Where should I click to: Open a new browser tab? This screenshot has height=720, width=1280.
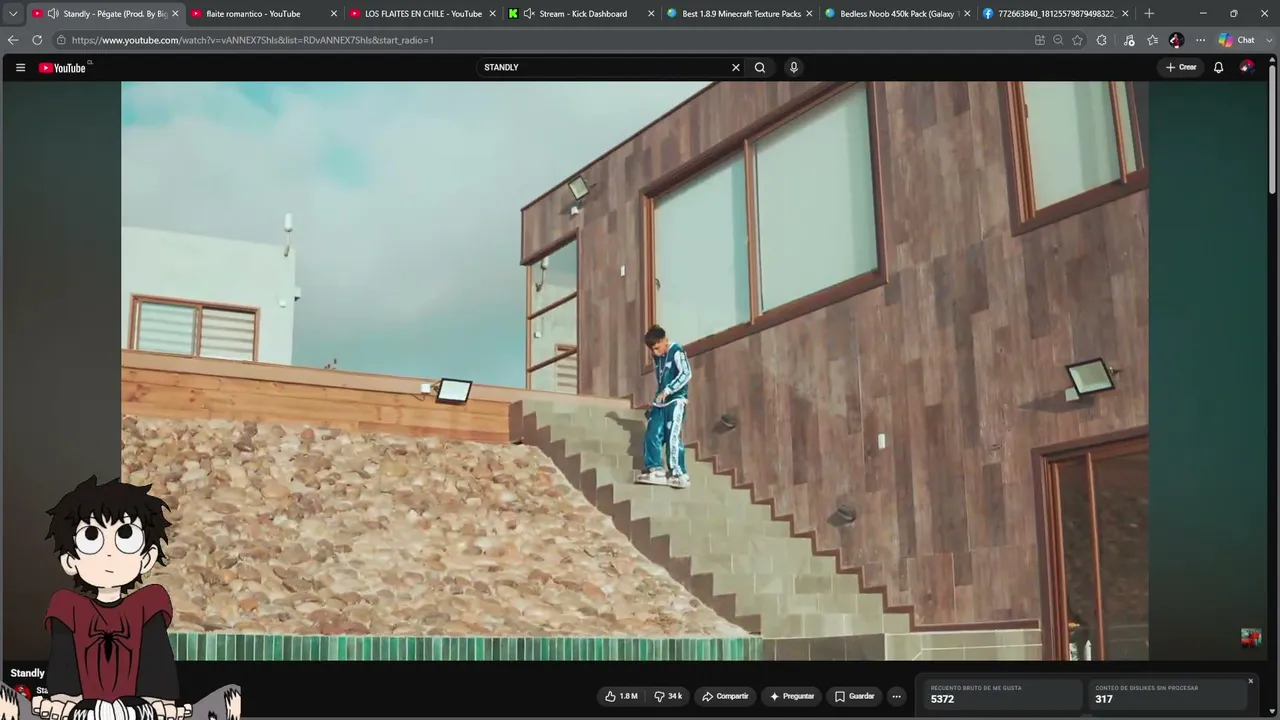pyautogui.click(x=1149, y=14)
